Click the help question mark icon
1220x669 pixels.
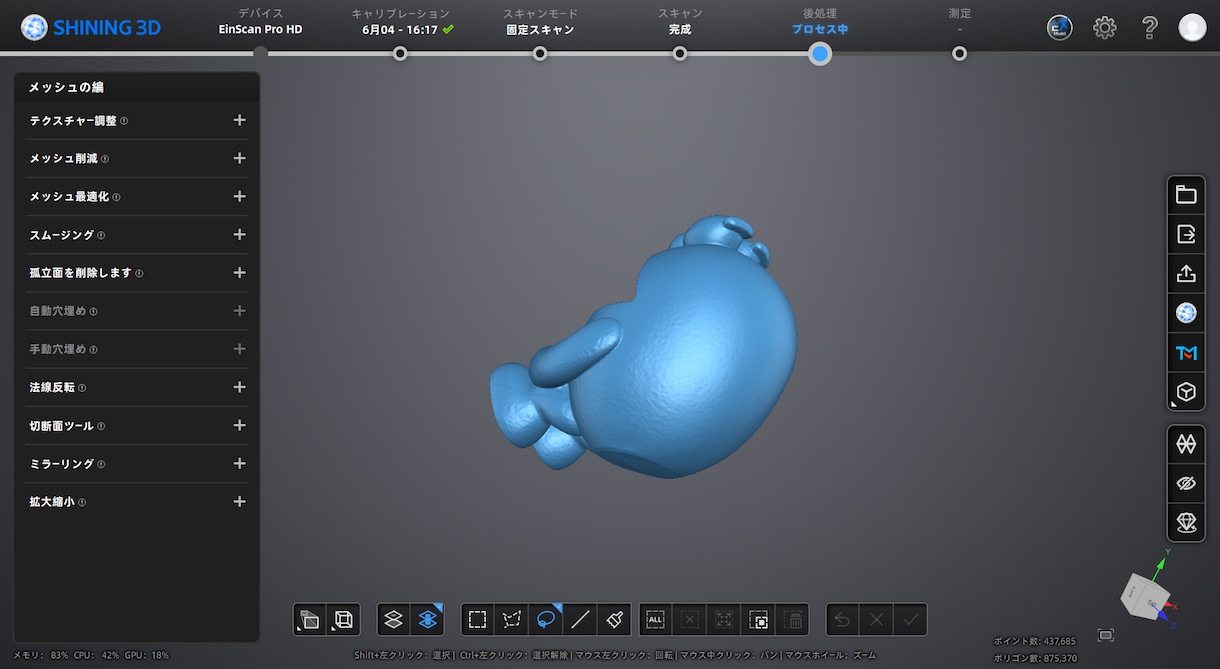[x=1150, y=28]
